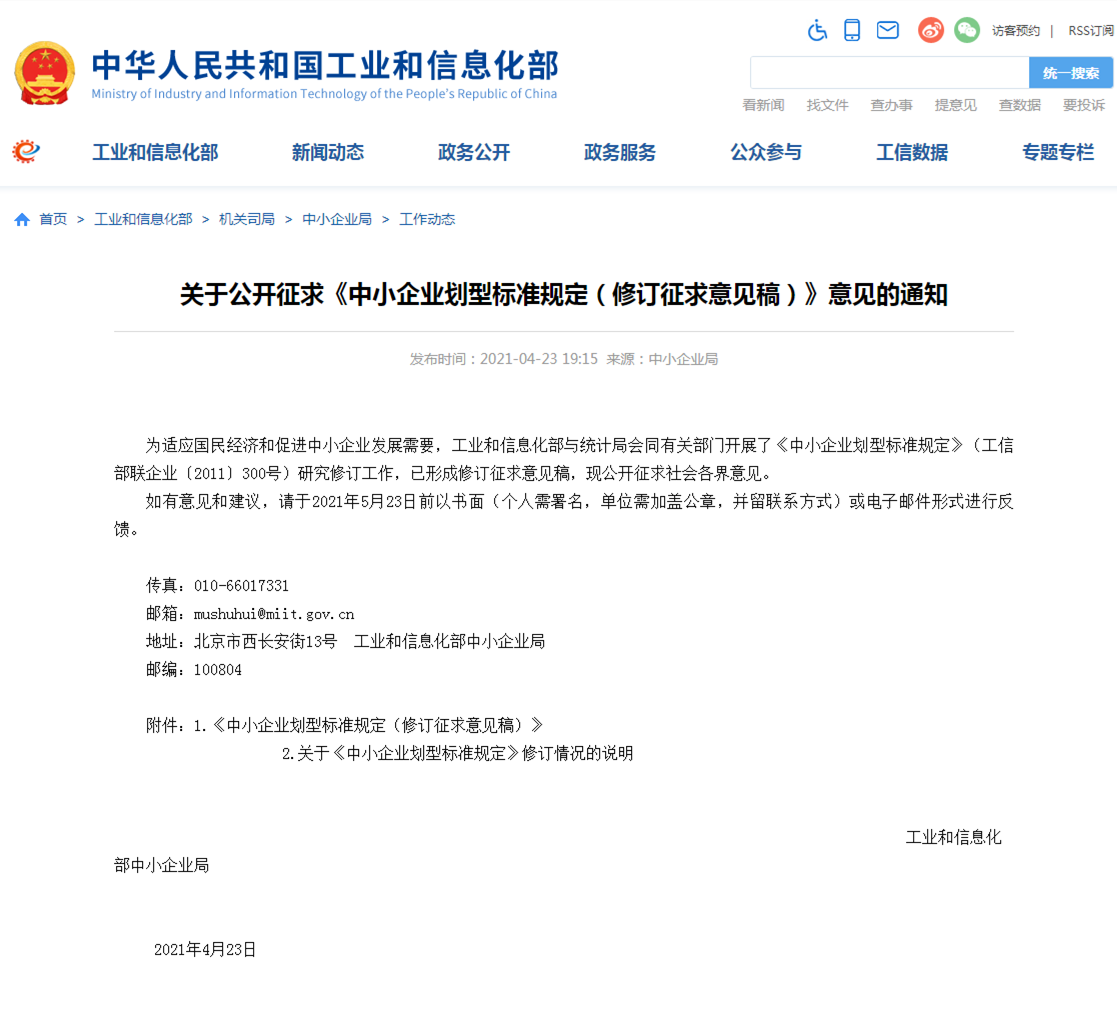Click the email address mushuhui@miit.gov.cn
Viewport: 1117px width, 1035px height.
[274, 614]
